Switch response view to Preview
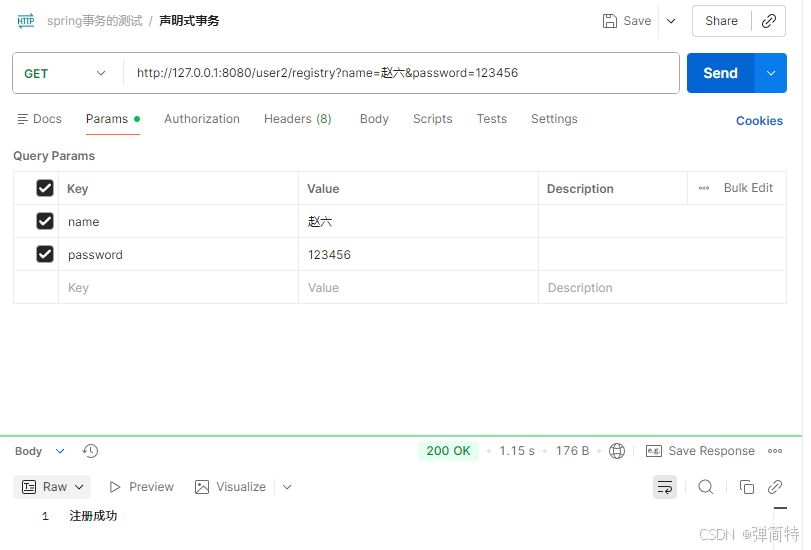This screenshot has height=550, width=811. (142, 487)
